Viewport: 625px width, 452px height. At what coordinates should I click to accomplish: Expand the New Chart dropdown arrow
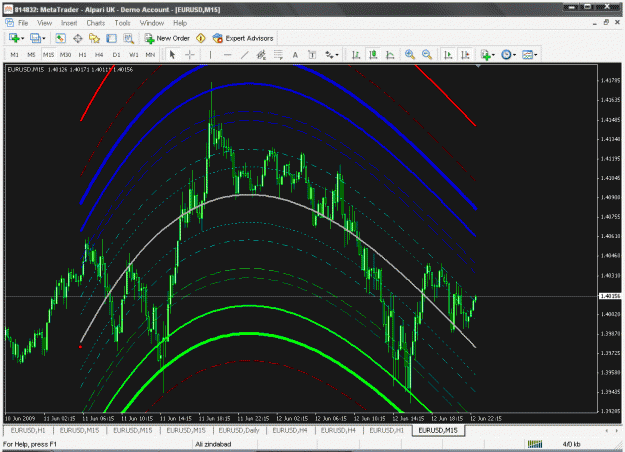click(x=23, y=39)
